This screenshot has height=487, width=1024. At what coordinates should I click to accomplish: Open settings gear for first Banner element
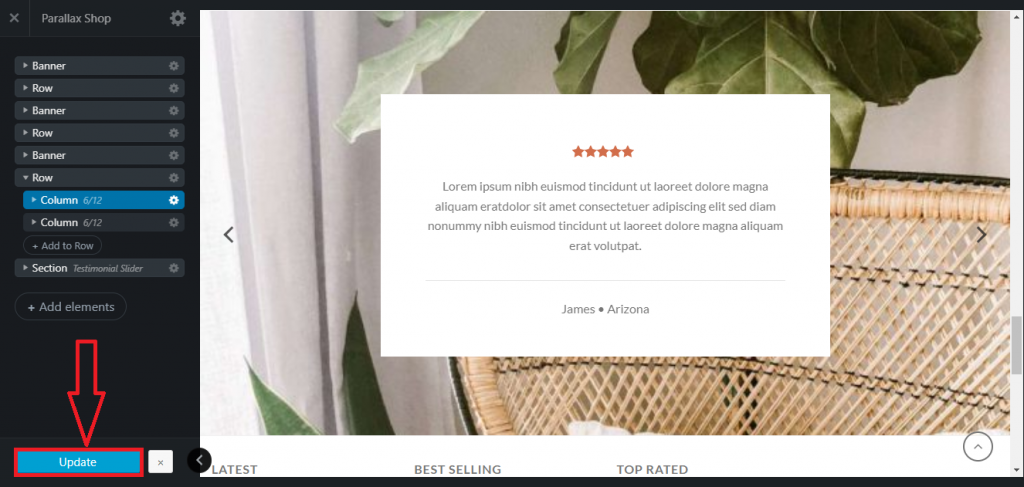pos(174,66)
